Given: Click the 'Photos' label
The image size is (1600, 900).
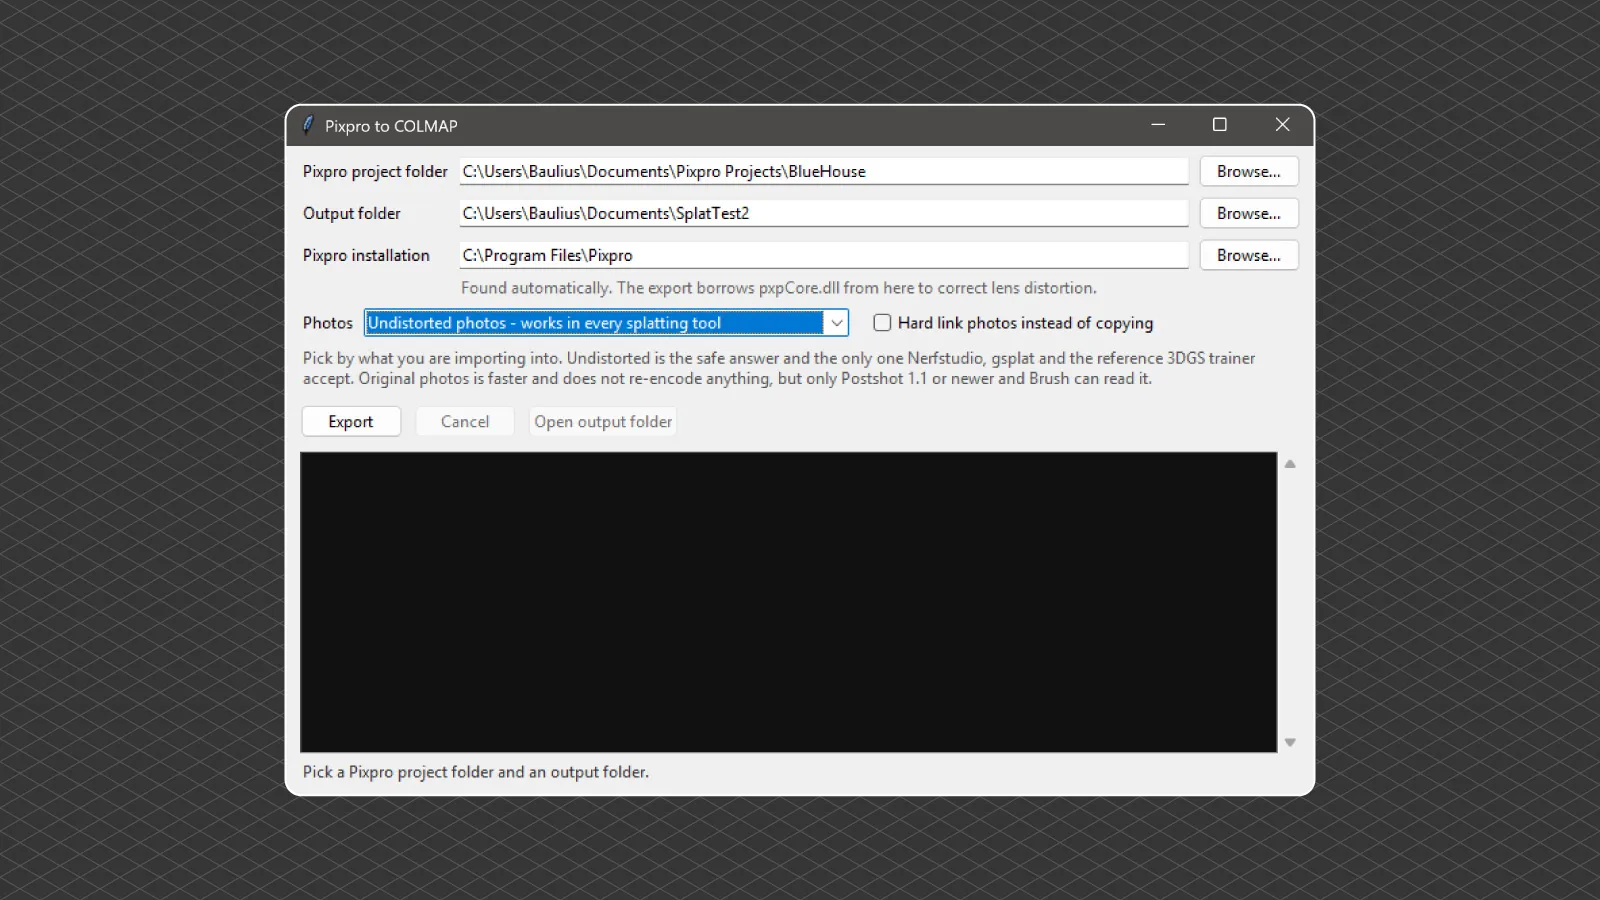Looking at the screenshot, I should [x=328, y=323].
